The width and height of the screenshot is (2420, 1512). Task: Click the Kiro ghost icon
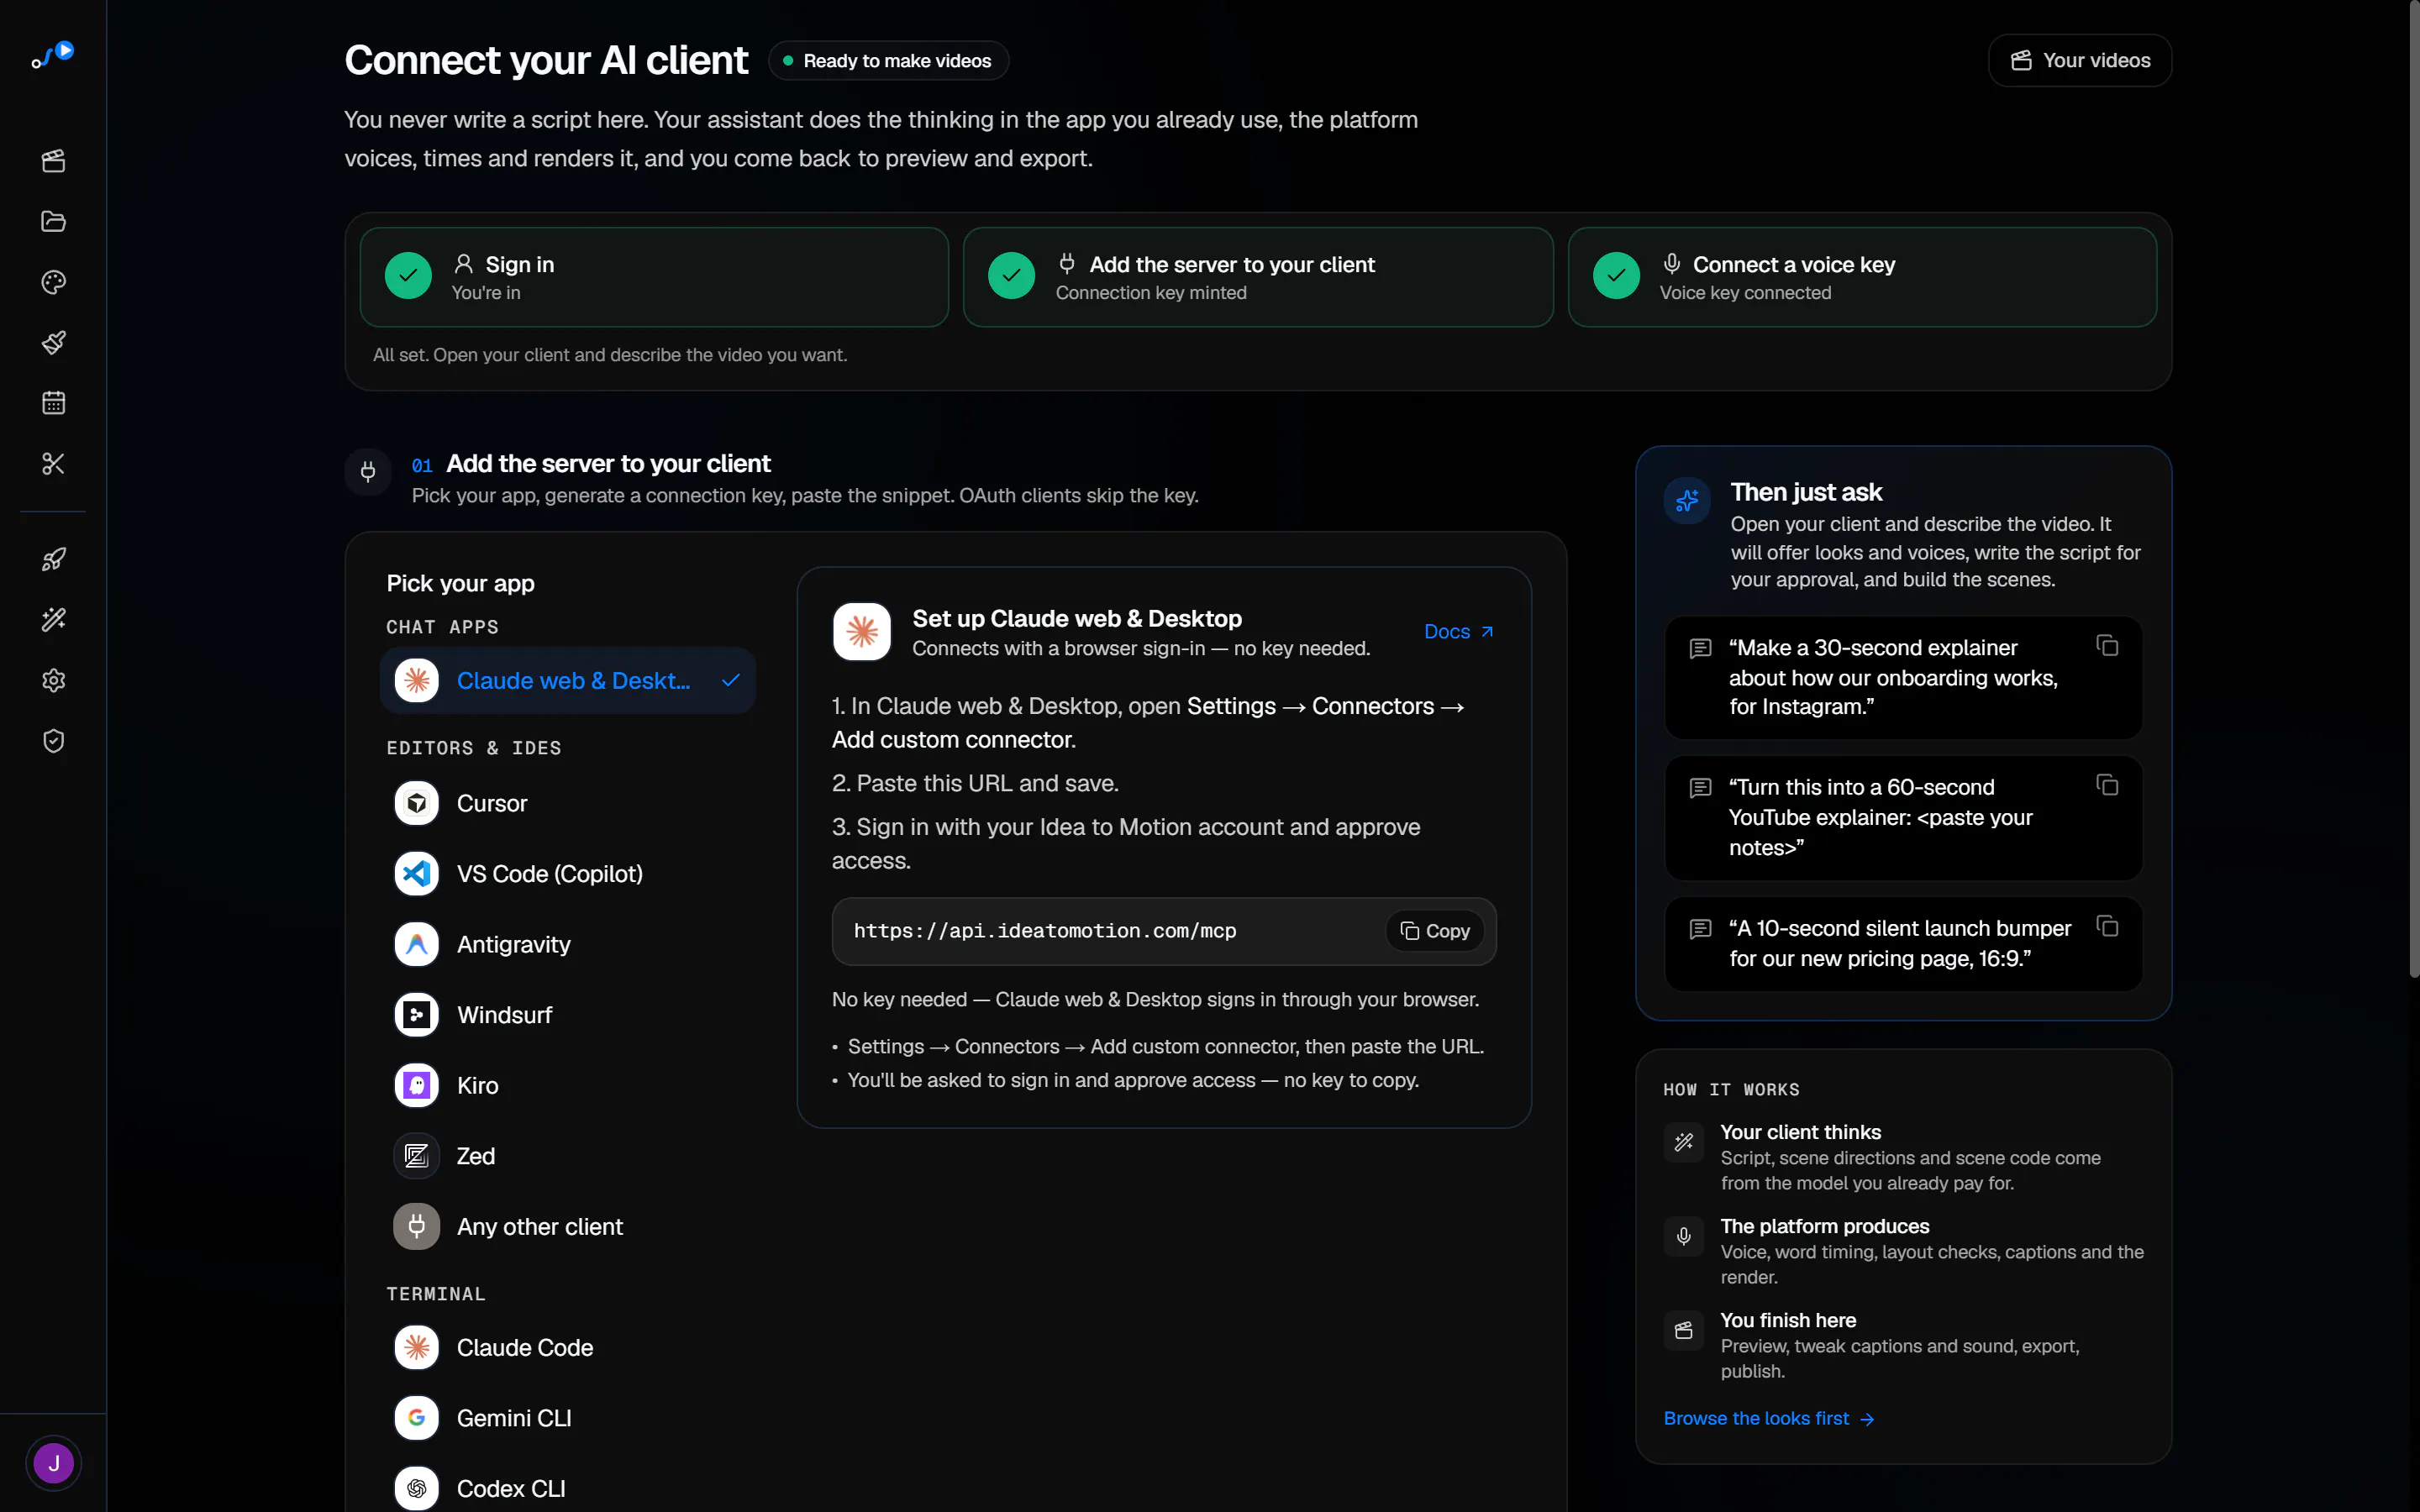[417, 1085]
